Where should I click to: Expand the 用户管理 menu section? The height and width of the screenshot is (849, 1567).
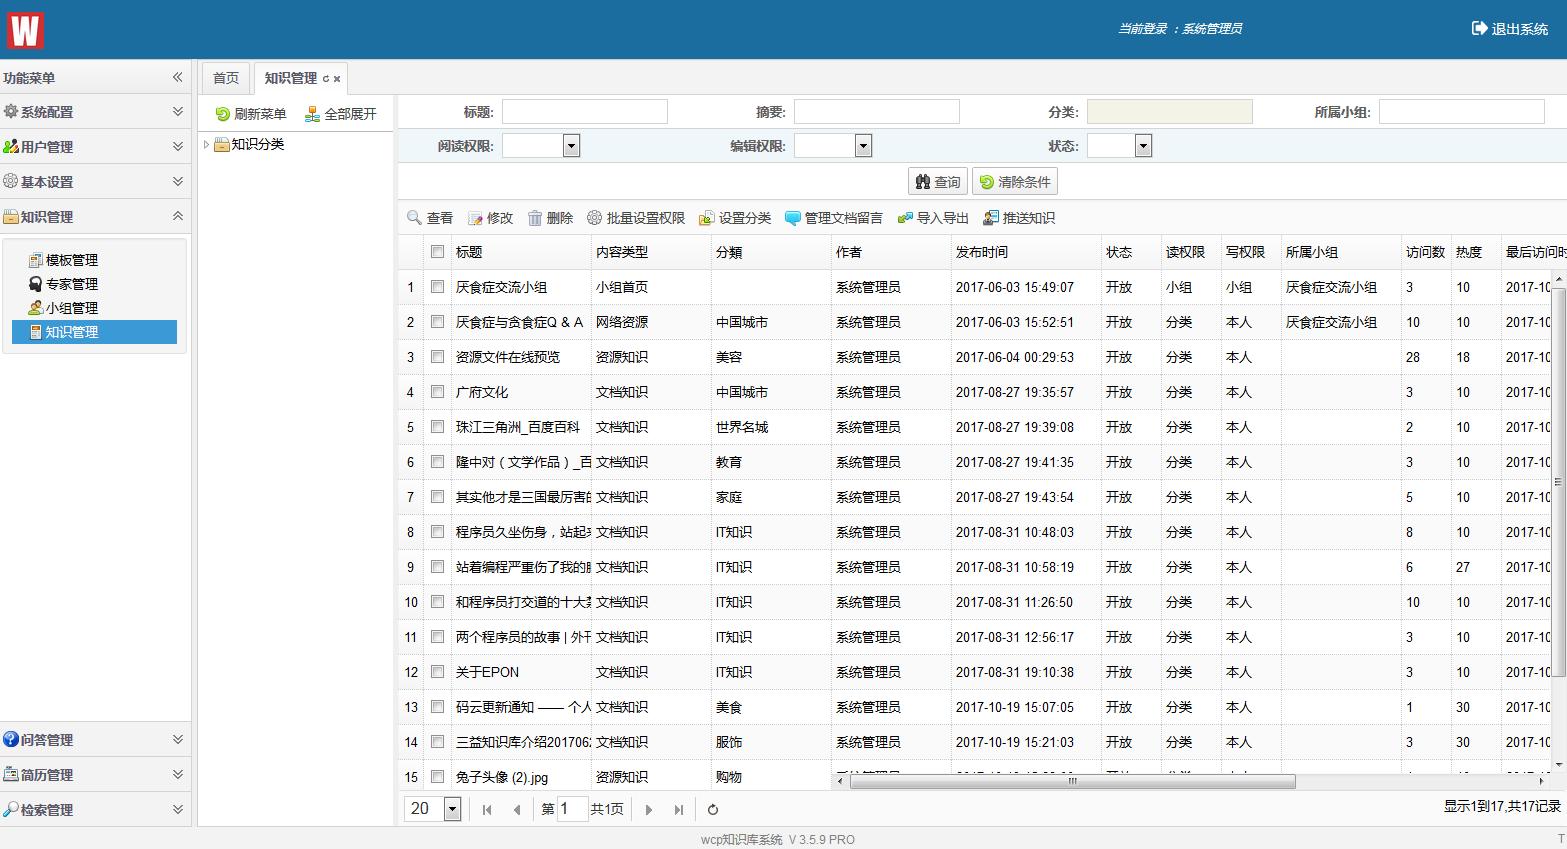tap(94, 147)
